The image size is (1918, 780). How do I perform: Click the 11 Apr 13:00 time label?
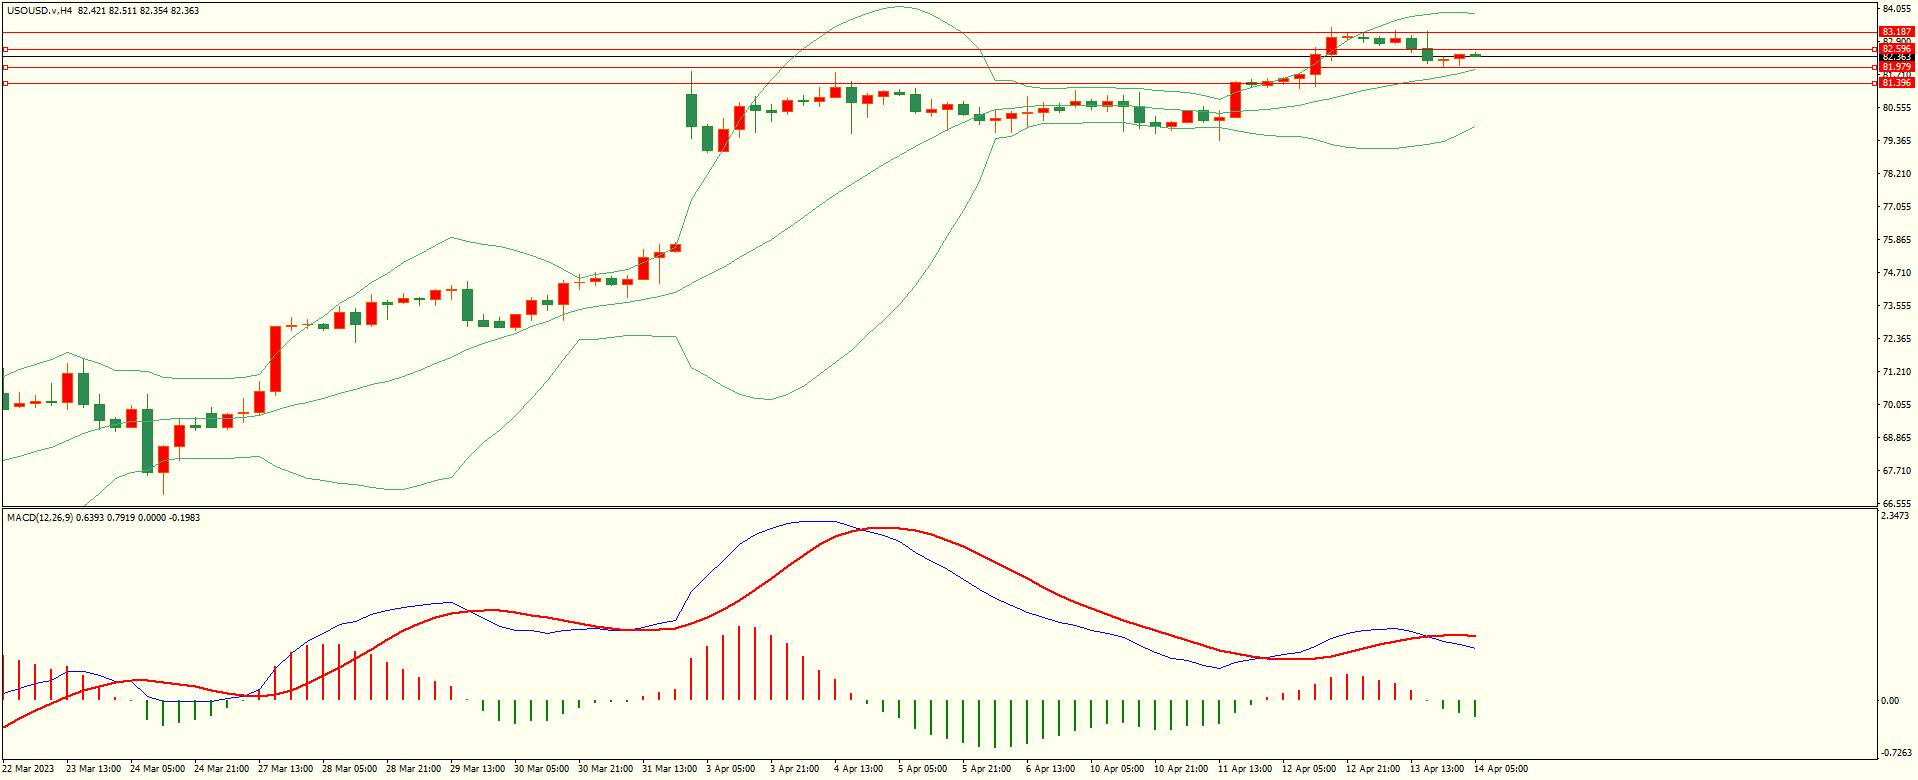point(1245,769)
